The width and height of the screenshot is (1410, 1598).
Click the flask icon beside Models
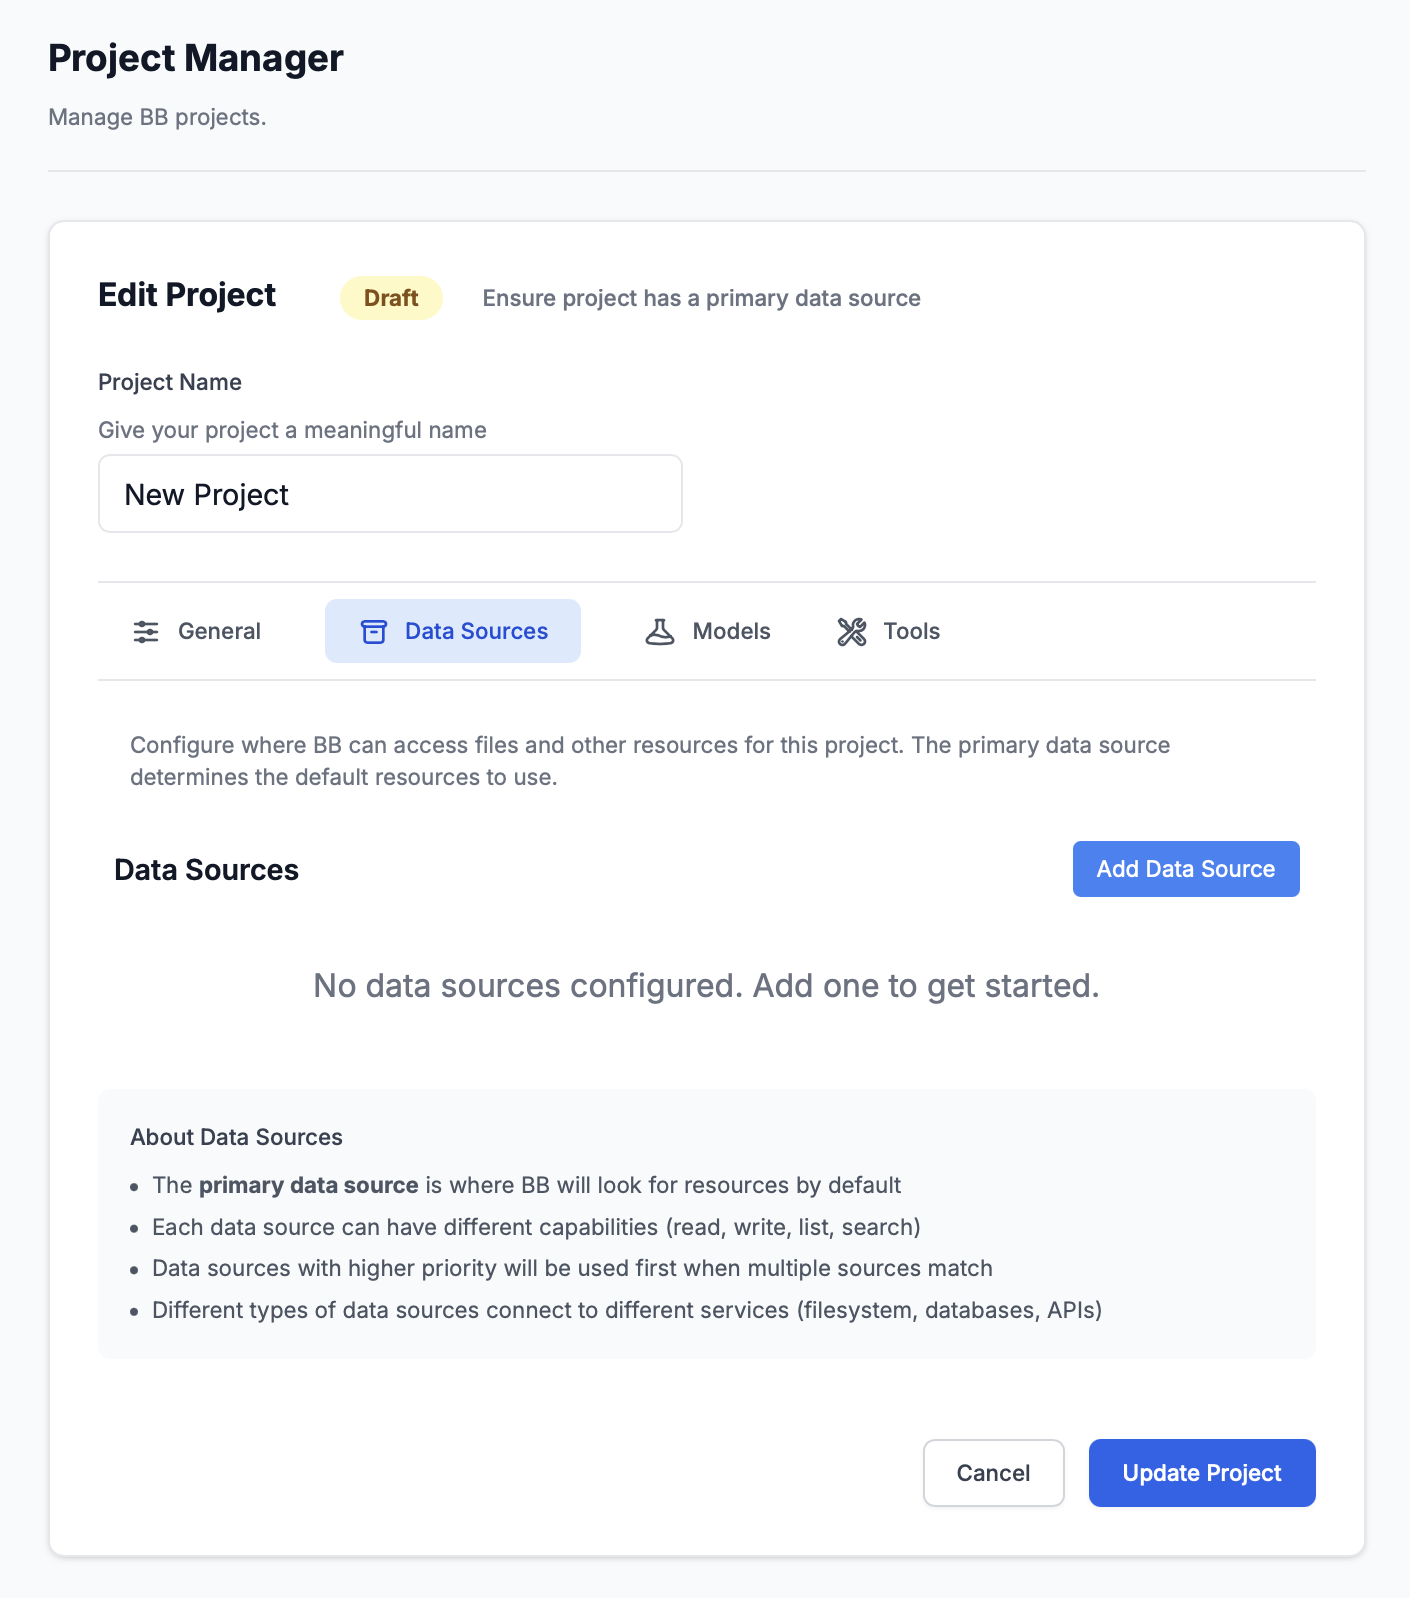[x=660, y=632]
